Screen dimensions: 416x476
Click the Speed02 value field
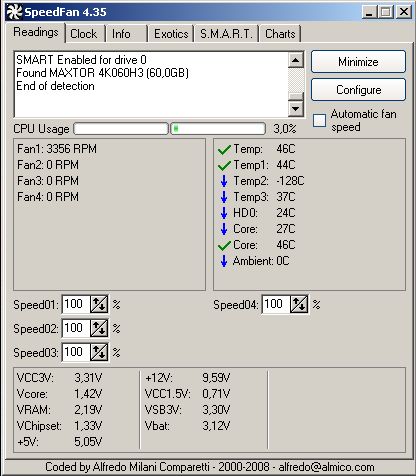click(76, 328)
